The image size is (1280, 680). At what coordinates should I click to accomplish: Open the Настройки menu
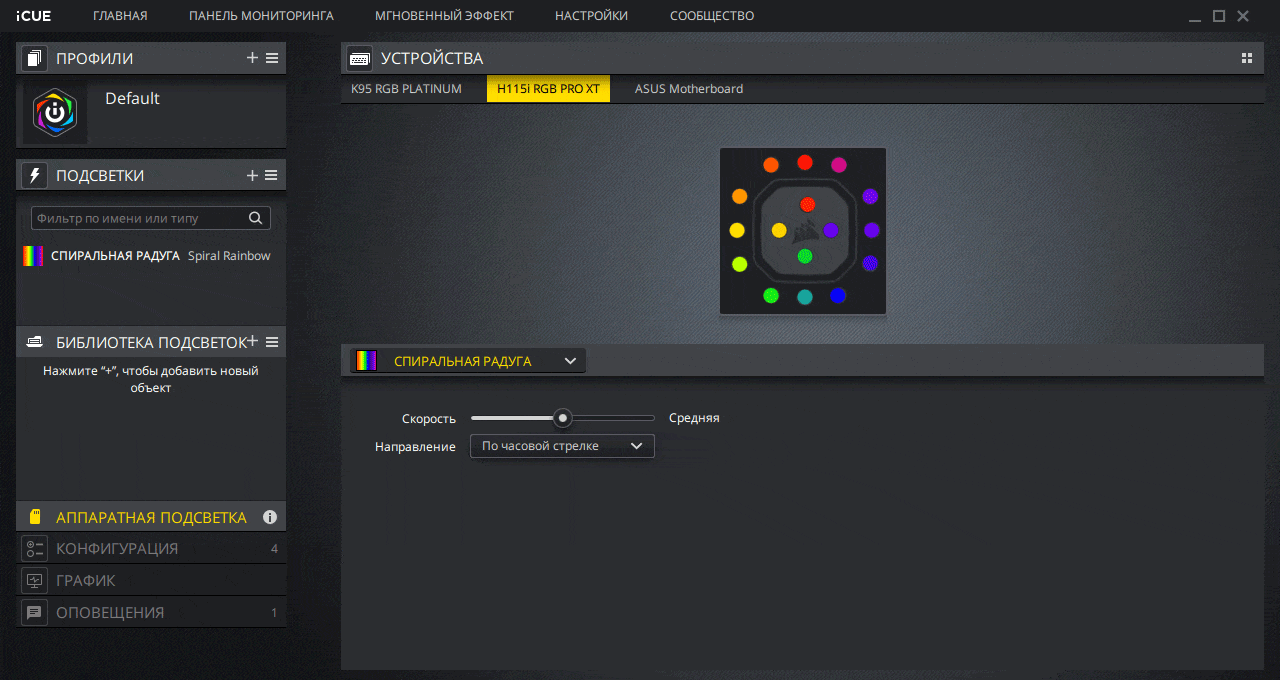click(591, 16)
